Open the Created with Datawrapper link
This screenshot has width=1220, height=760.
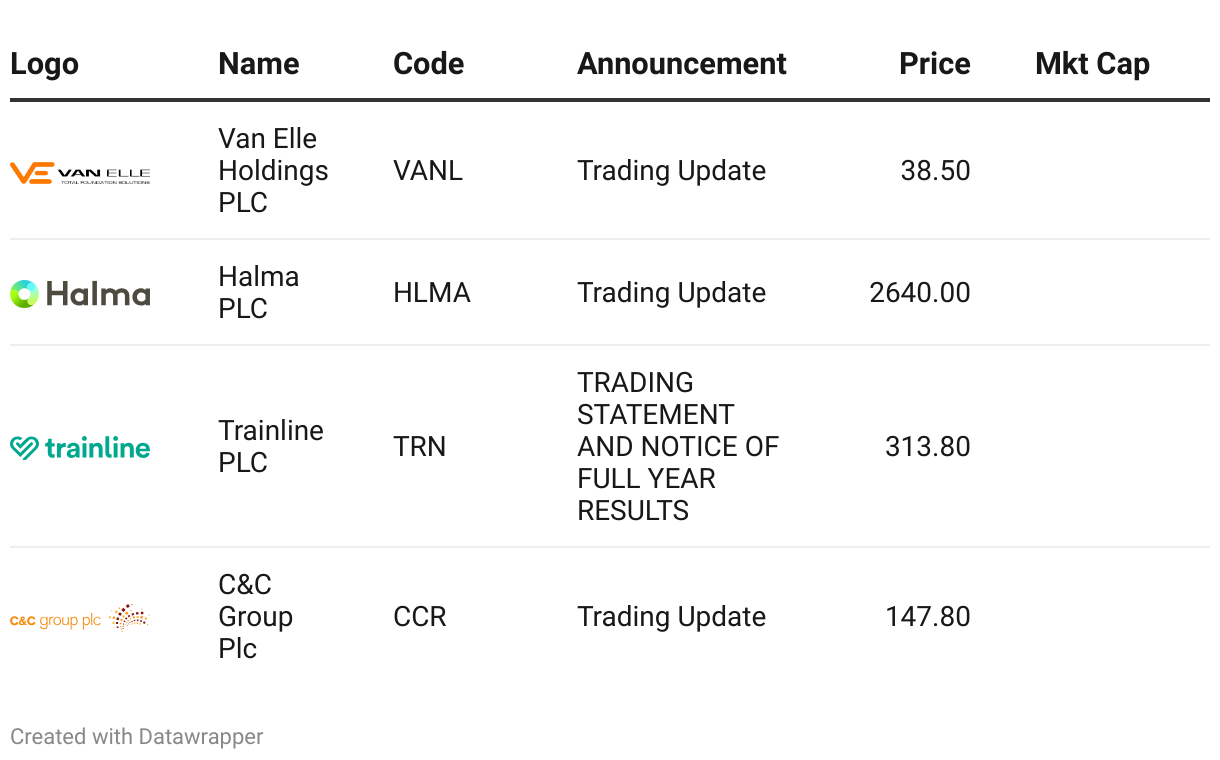pos(137,737)
